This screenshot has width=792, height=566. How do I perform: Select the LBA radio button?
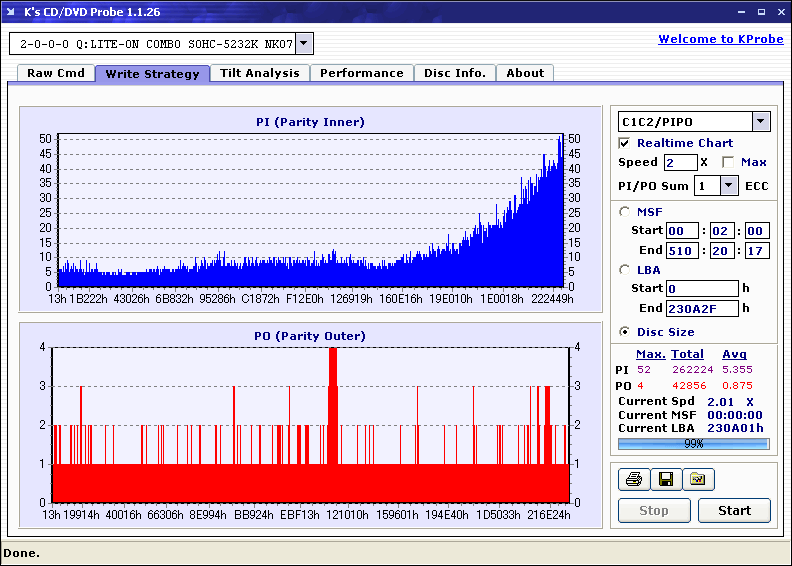click(x=625, y=270)
